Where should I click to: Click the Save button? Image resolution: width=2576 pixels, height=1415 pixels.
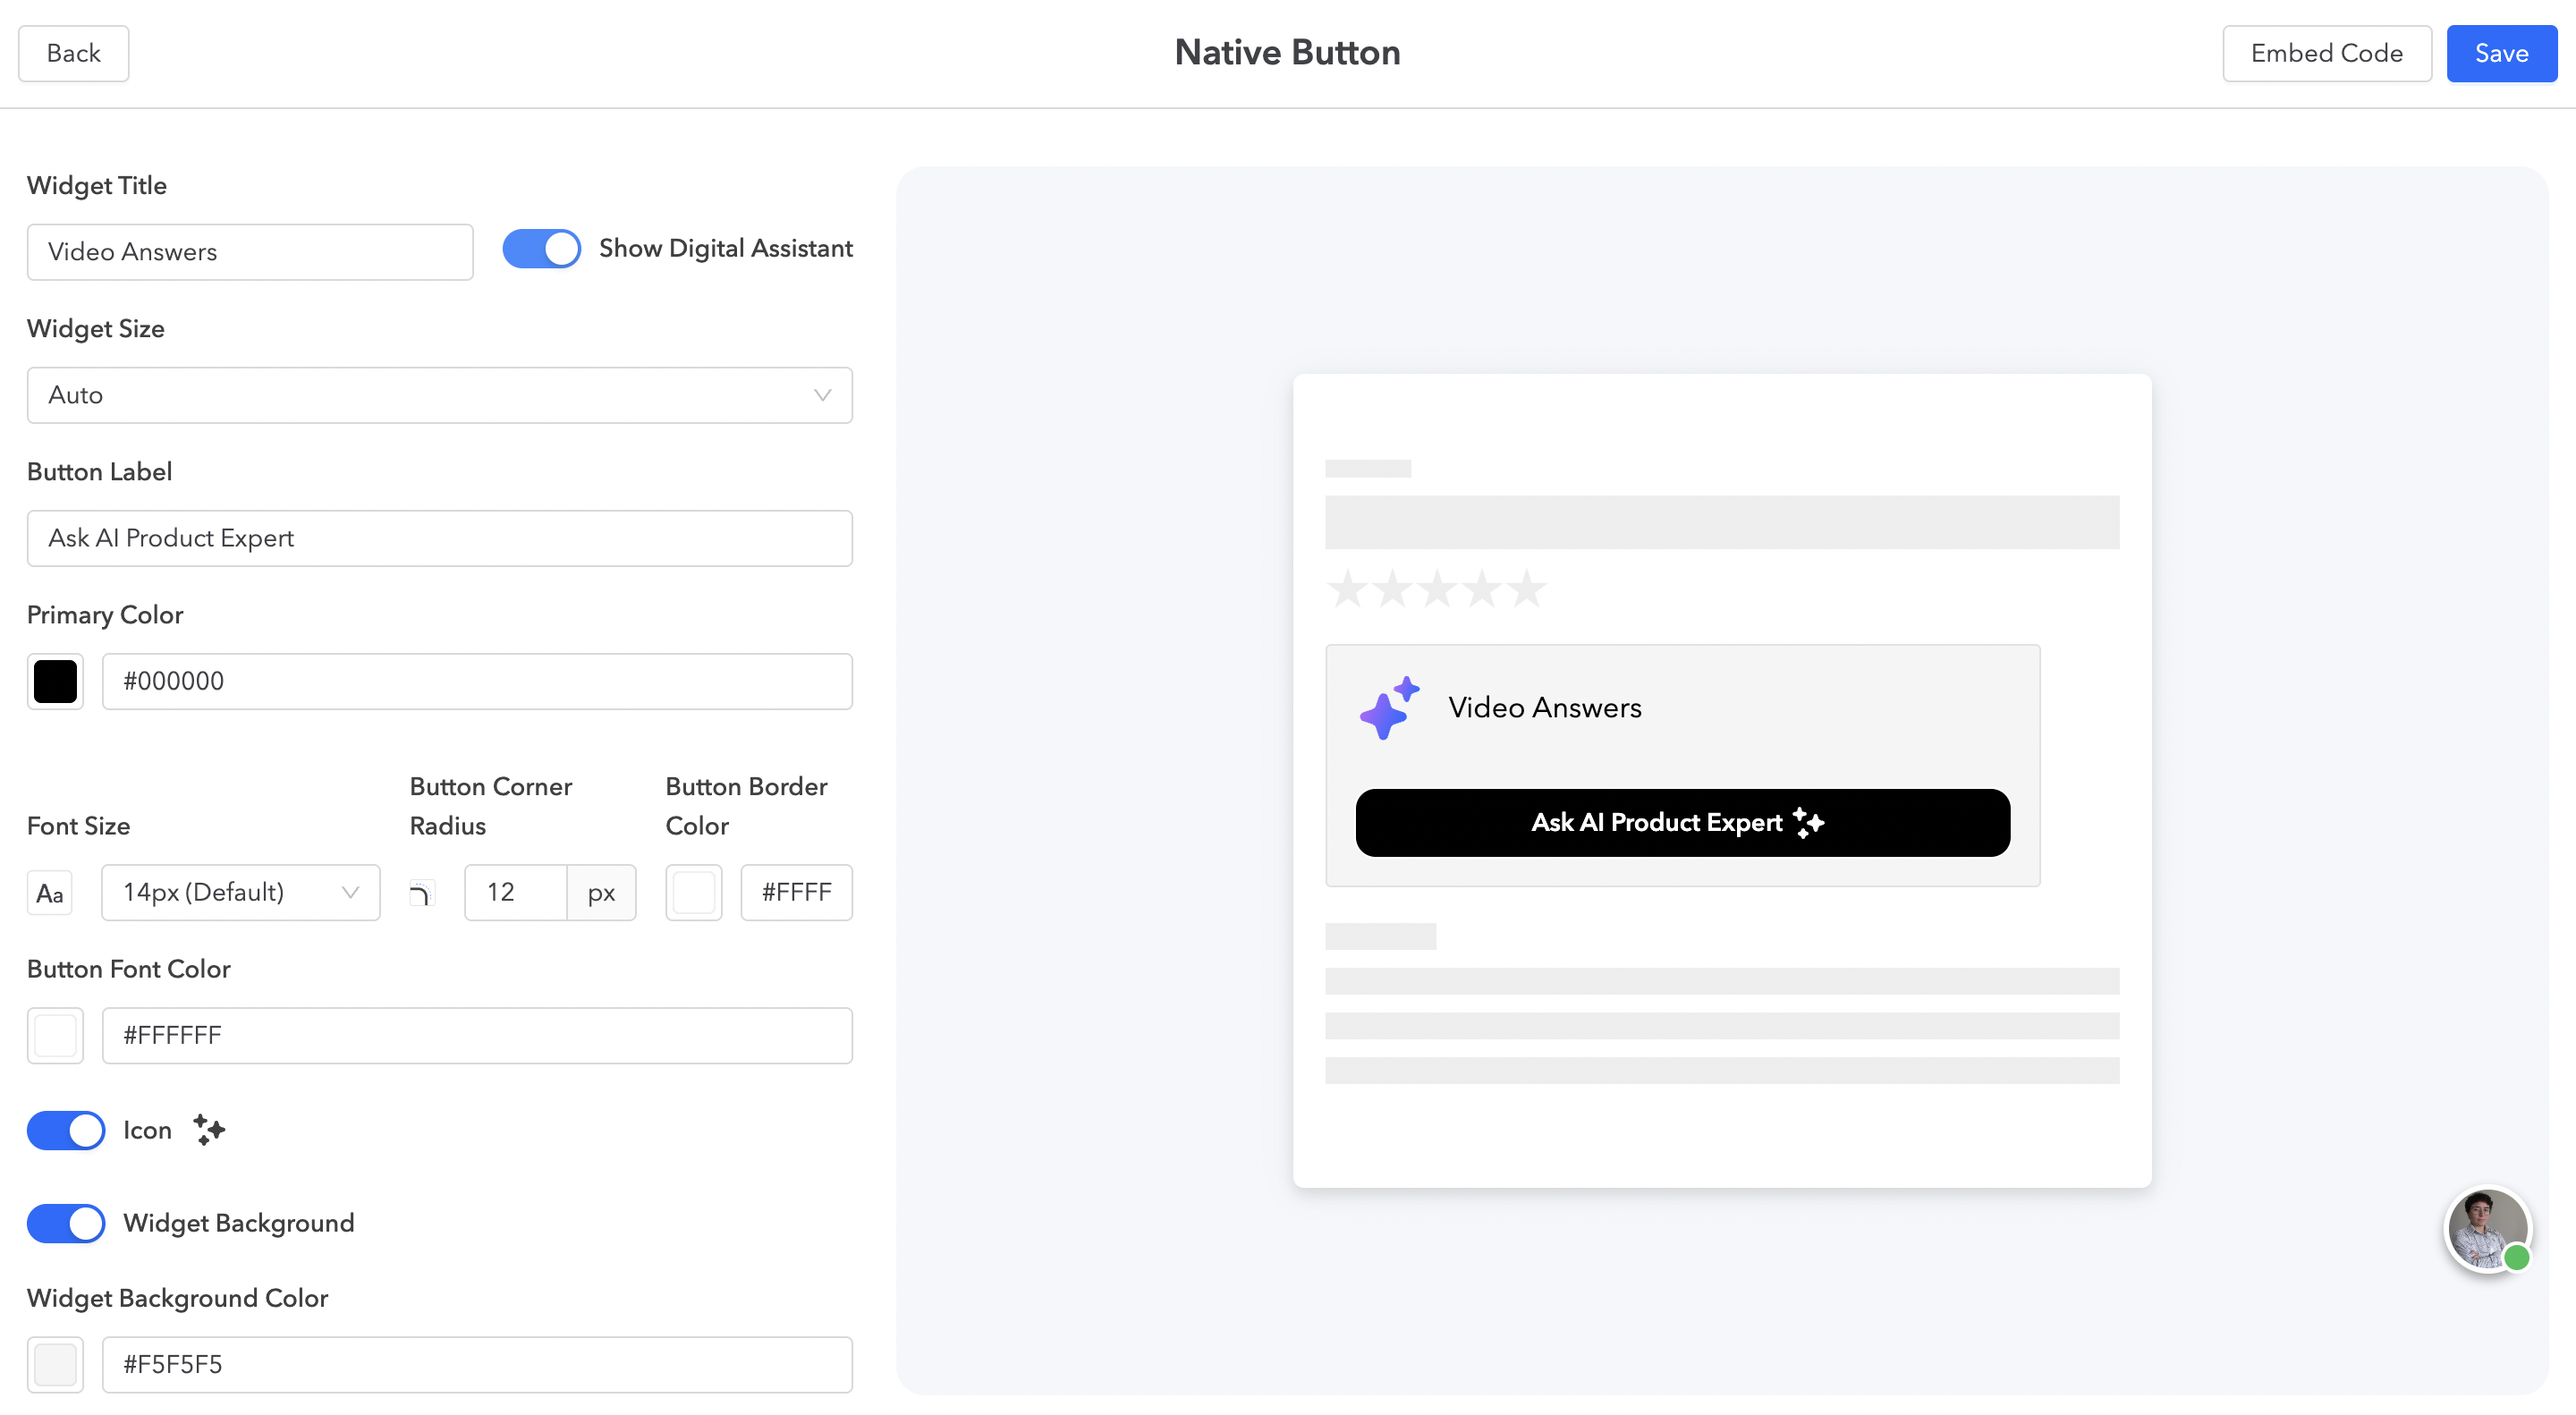2501,53
